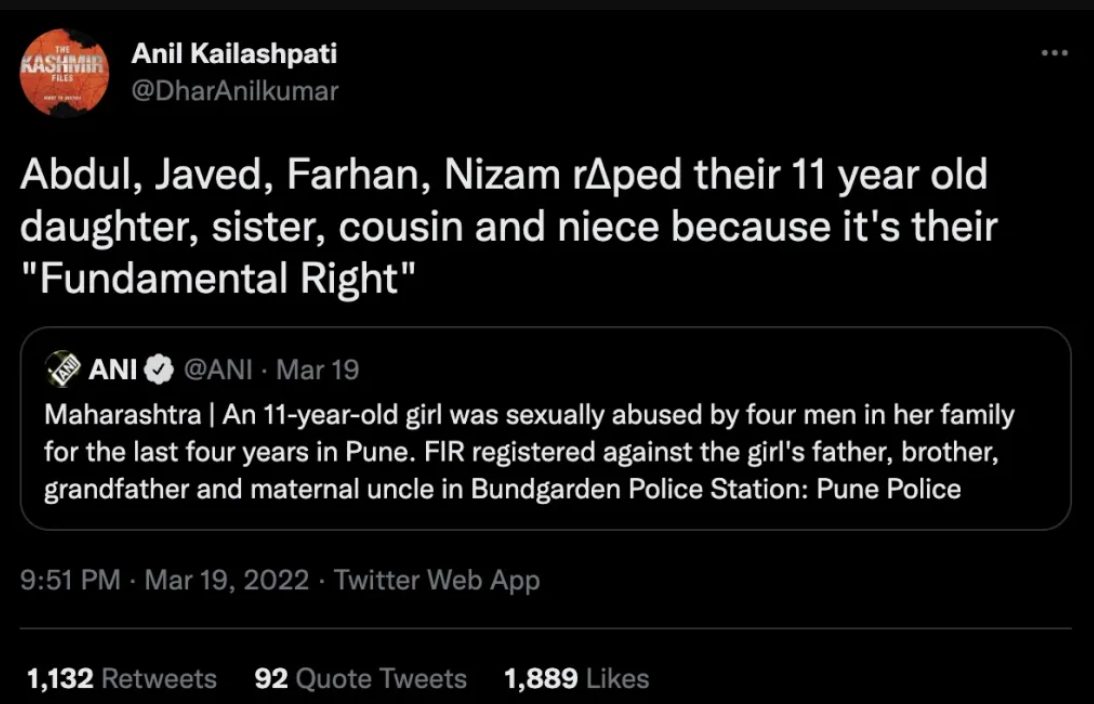Image resolution: width=1094 pixels, height=704 pixels.
Task: View the 1,132 Retweets list
Action: coord(122,678)
